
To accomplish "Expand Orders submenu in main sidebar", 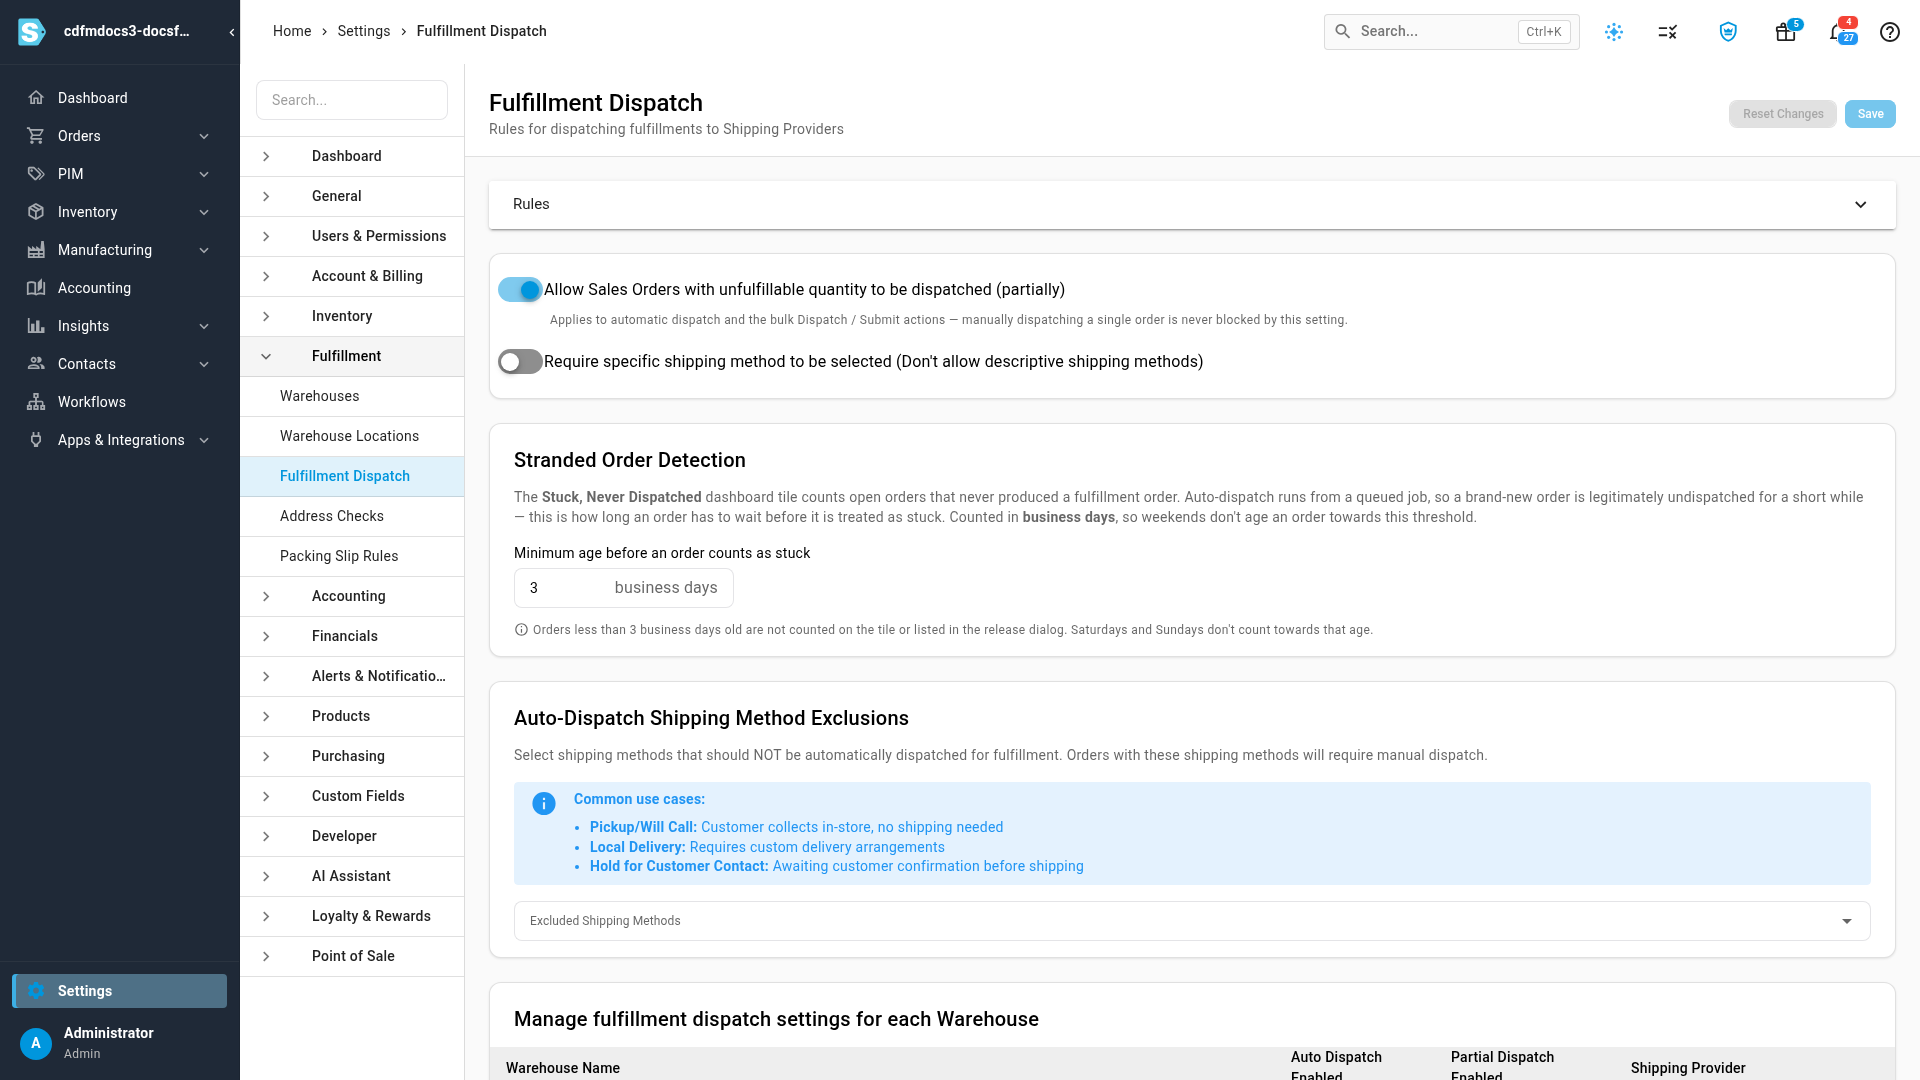I will pos(204,136).
